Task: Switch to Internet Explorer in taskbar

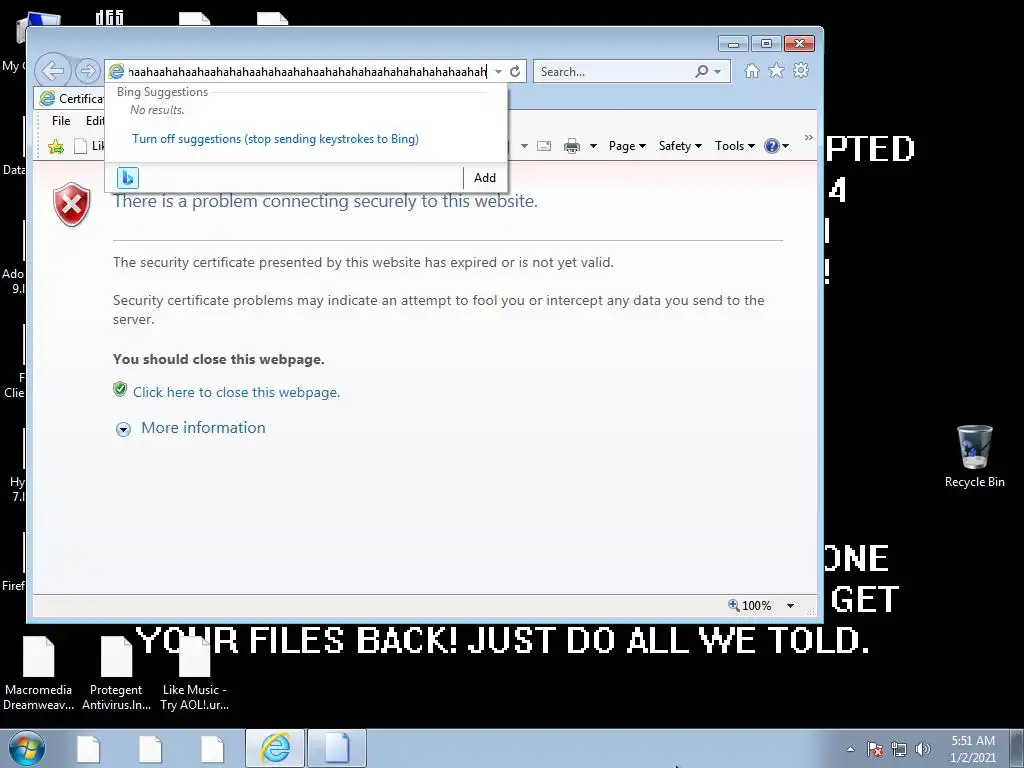Action: pos(275,748)
